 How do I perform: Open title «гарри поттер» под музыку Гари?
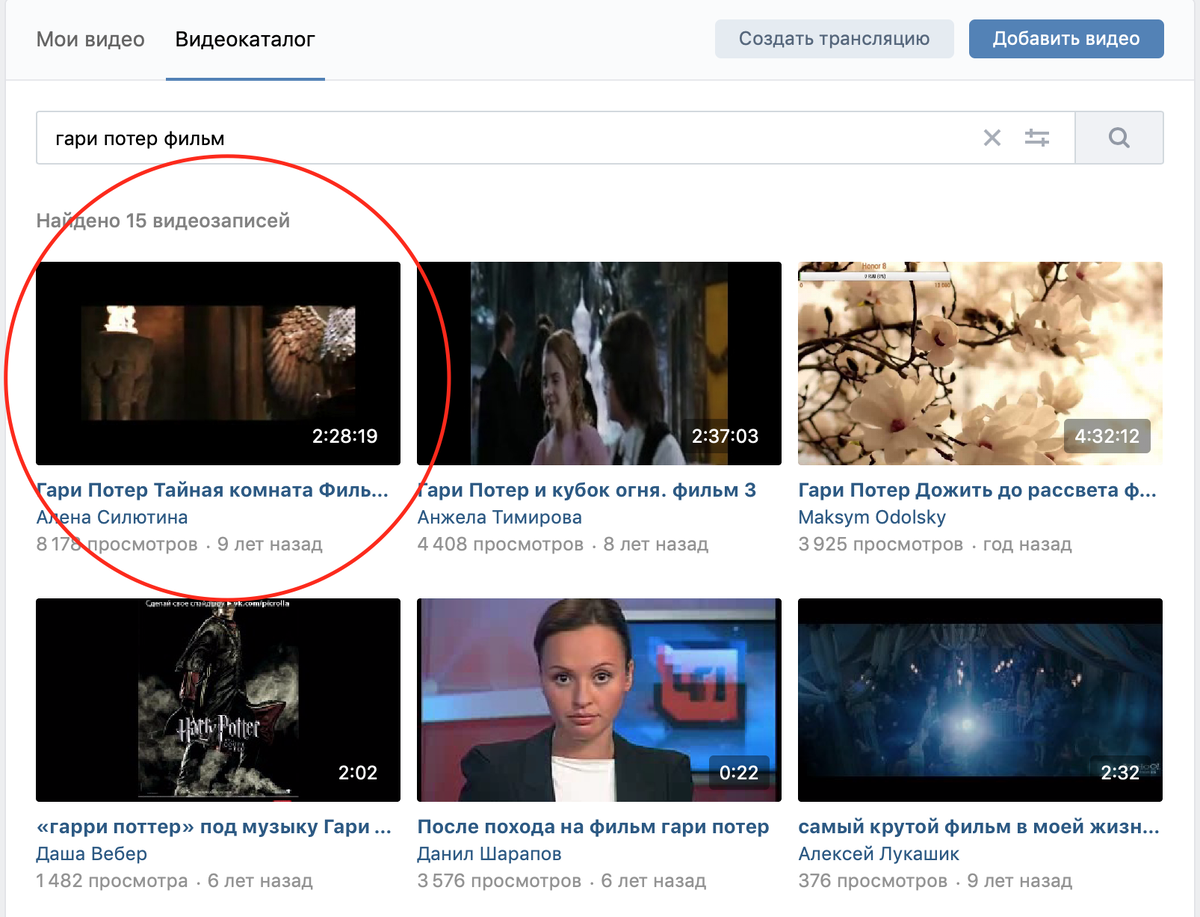(x=215, y=827)
